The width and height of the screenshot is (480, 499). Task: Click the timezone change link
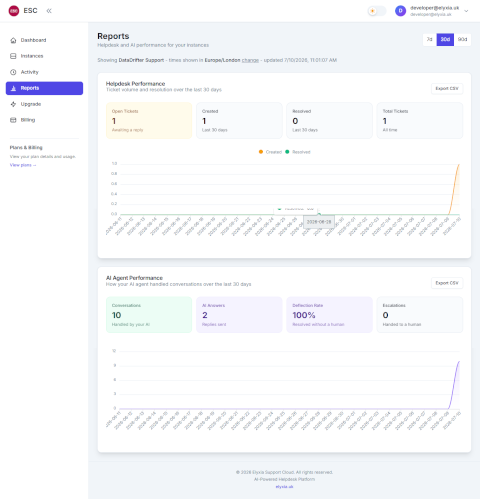(250, 60)
